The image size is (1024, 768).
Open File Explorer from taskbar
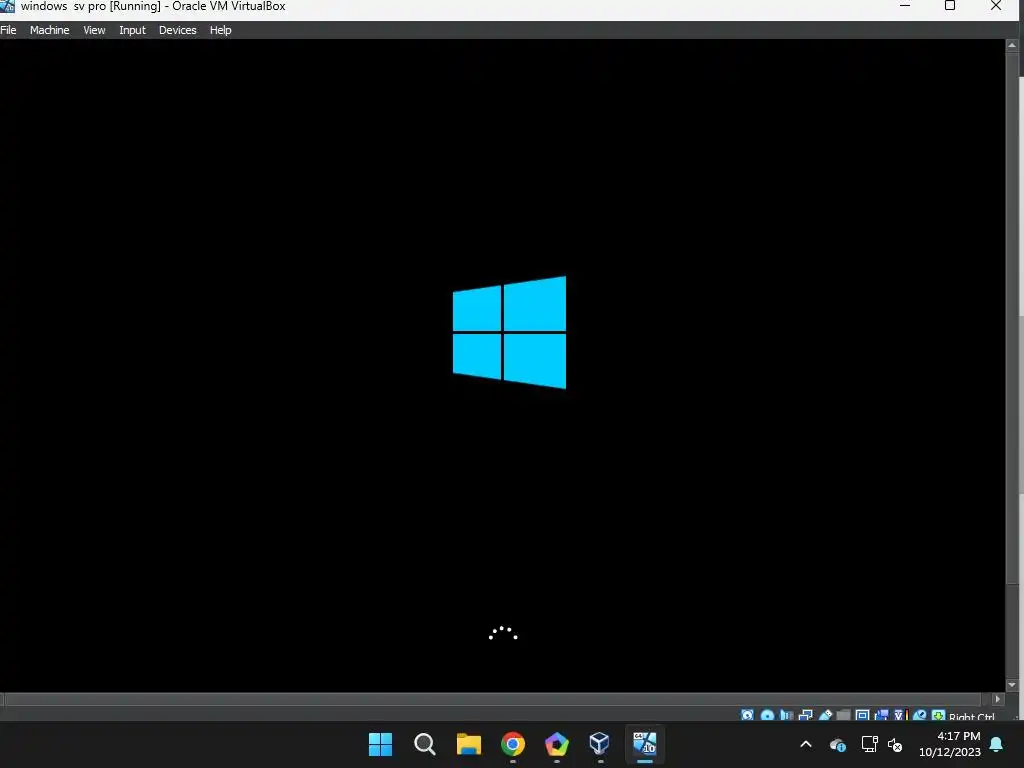coord(468,744)
